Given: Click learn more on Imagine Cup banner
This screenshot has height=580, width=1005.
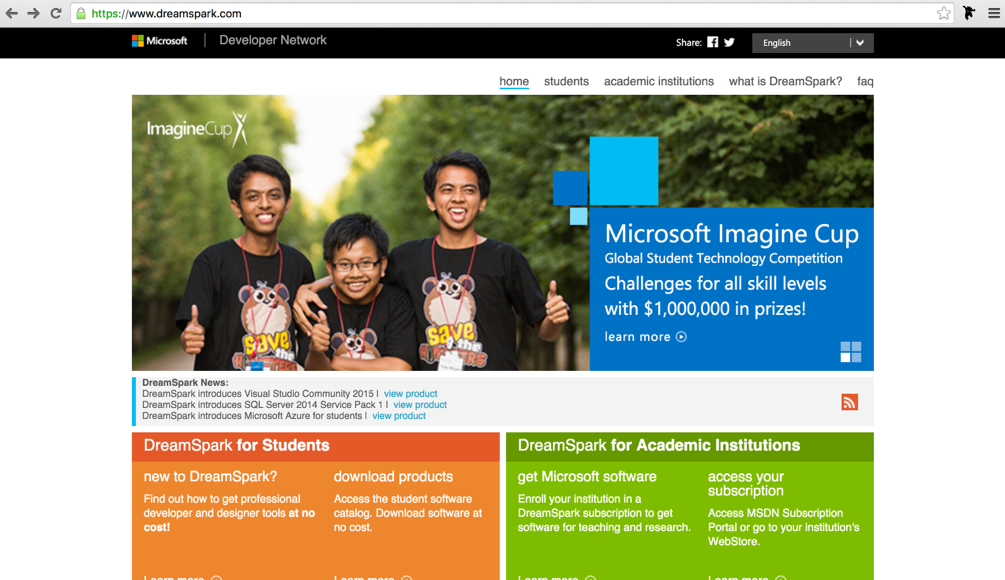Looking at the screenshot, I should (645, 337).
